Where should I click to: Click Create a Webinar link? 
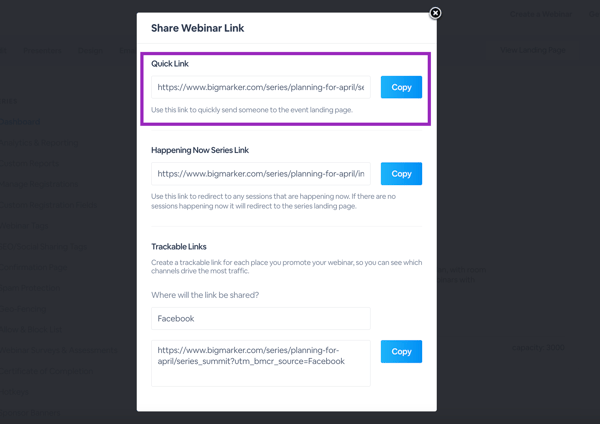(x=541, y=14)
